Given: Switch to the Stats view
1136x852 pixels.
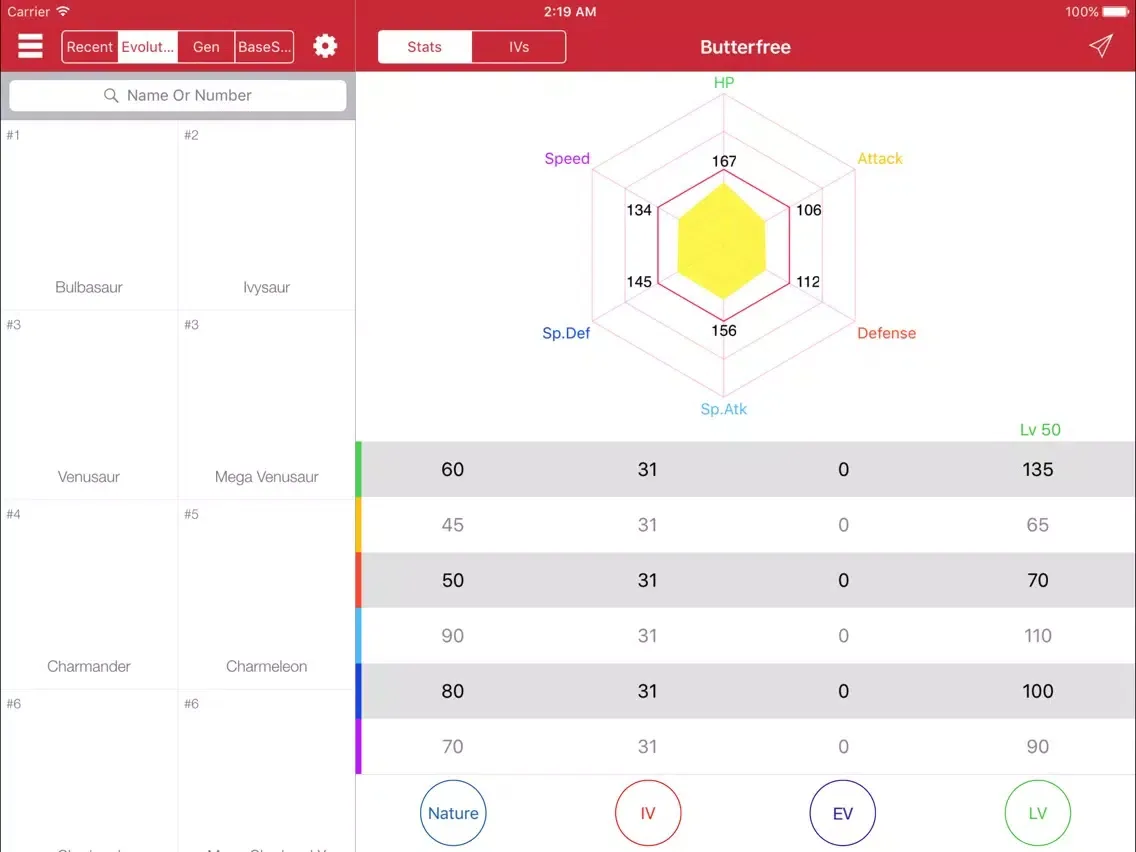Looking at the screenshot, I should click(425, 47).
